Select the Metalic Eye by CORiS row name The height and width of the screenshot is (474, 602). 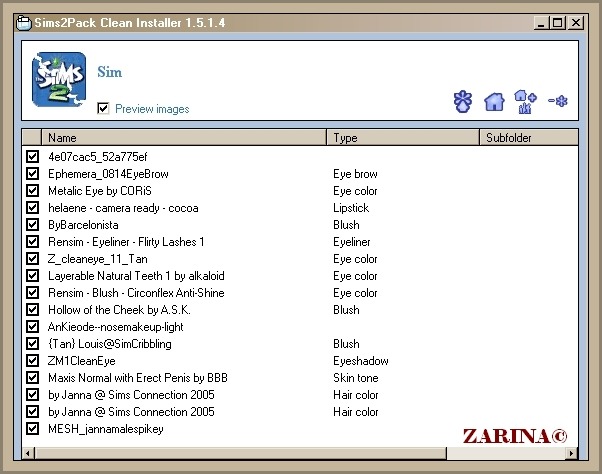(100, 191)
